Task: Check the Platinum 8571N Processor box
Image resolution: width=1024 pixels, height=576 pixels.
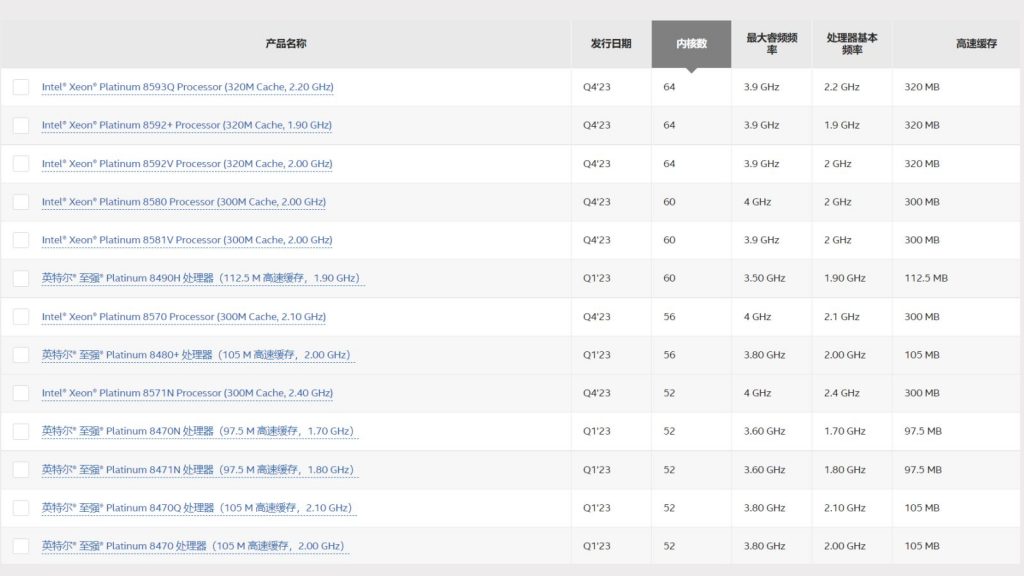Action: tap(21, 393)
